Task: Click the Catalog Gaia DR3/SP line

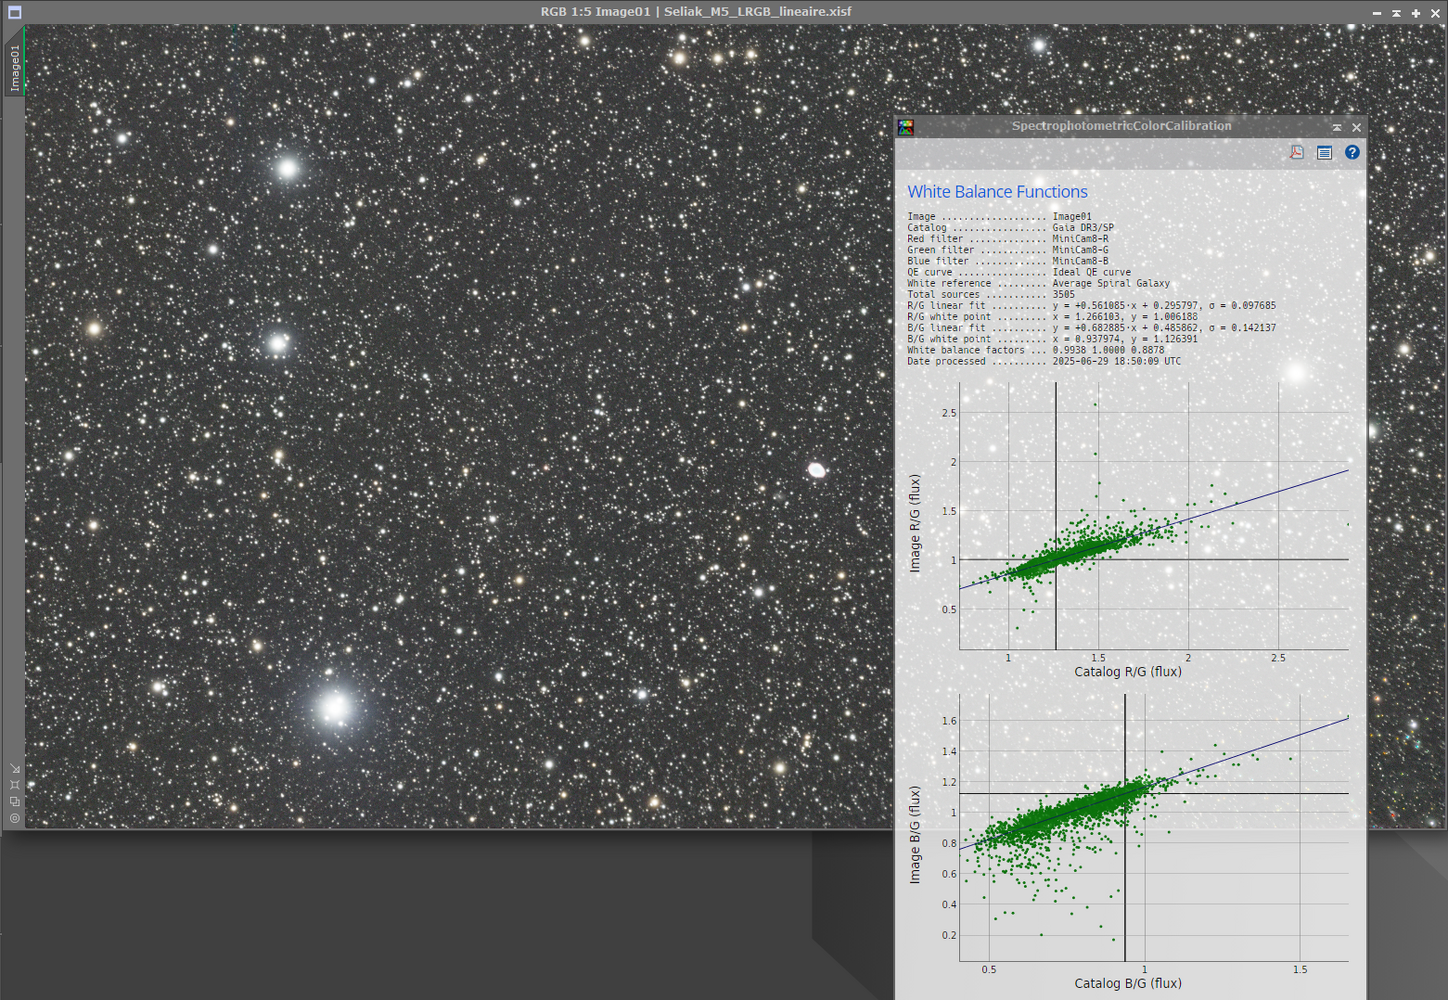Action: (x=1010, y=228)
